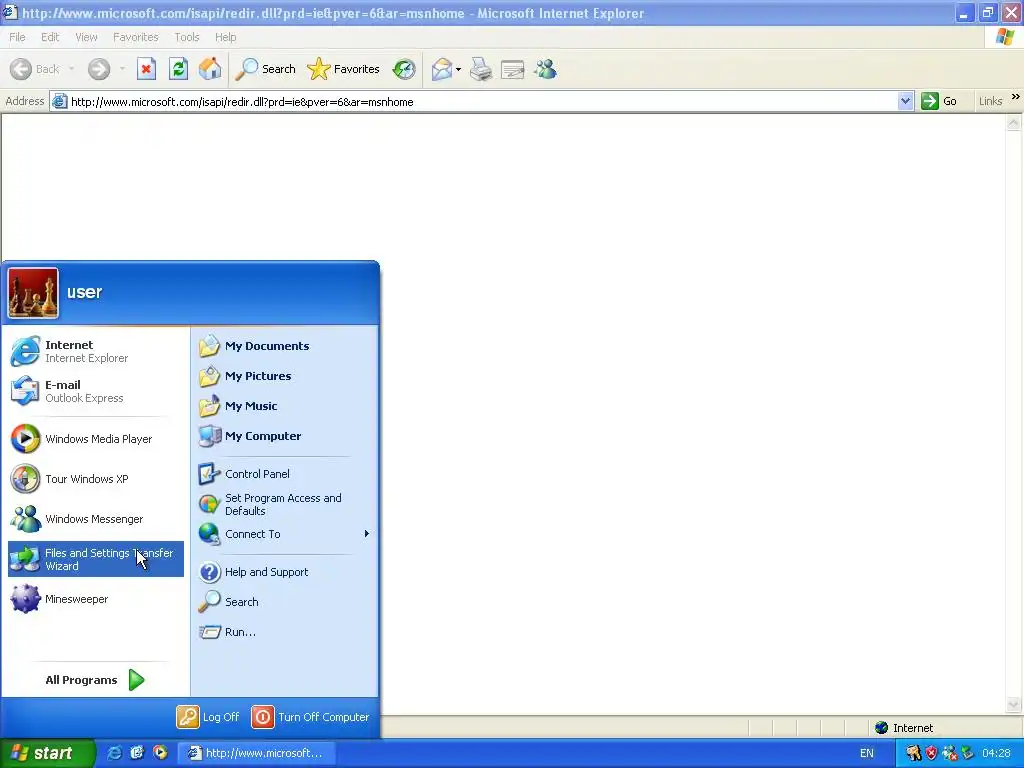This screenshot has width=1024, height=768.
Task: Open the Back history dropdown arrow
Action: click(71, 69)
